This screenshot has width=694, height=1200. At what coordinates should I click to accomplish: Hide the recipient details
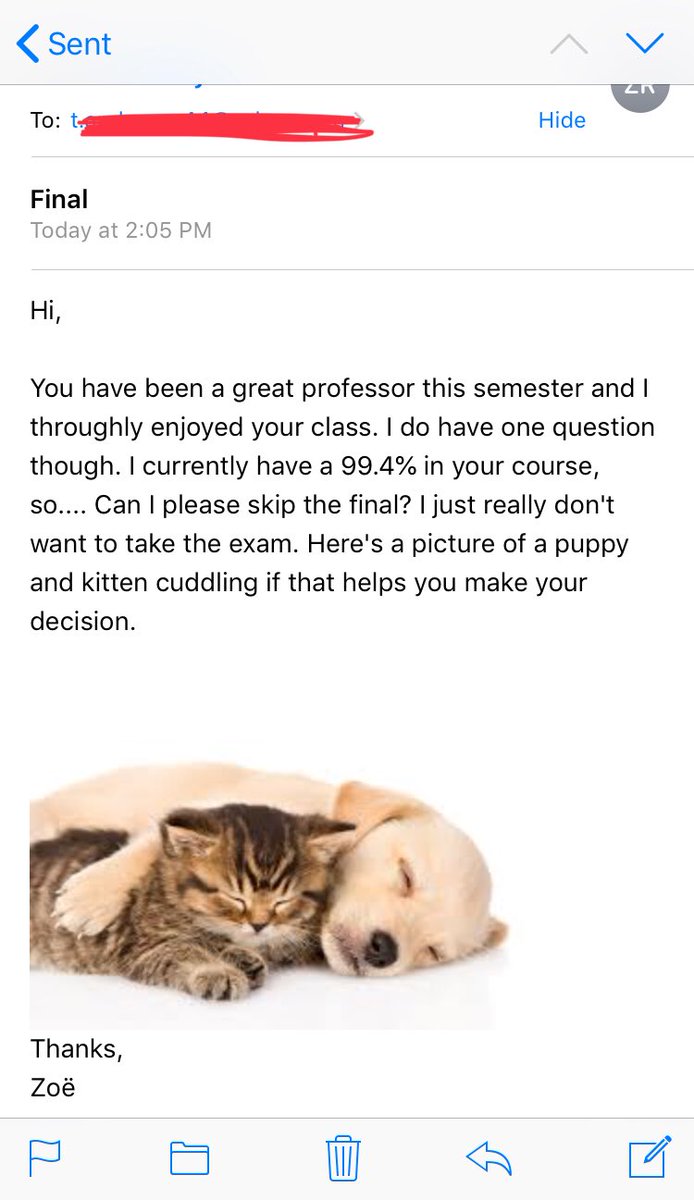[x=561, y=120]
